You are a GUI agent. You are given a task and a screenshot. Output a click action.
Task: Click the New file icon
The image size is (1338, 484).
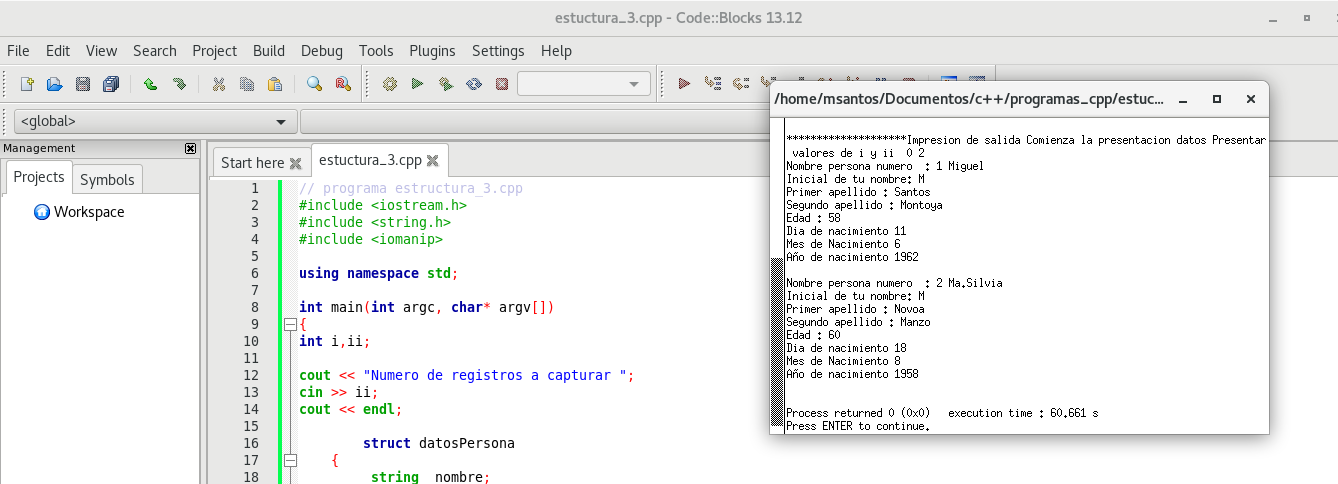pos(28,84)
